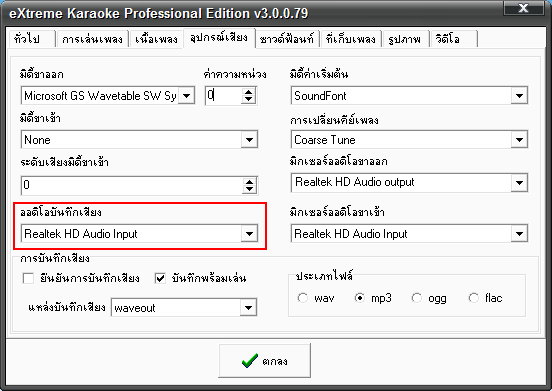
Task: Choose the ogg file type option
Action: coord(417,298)
